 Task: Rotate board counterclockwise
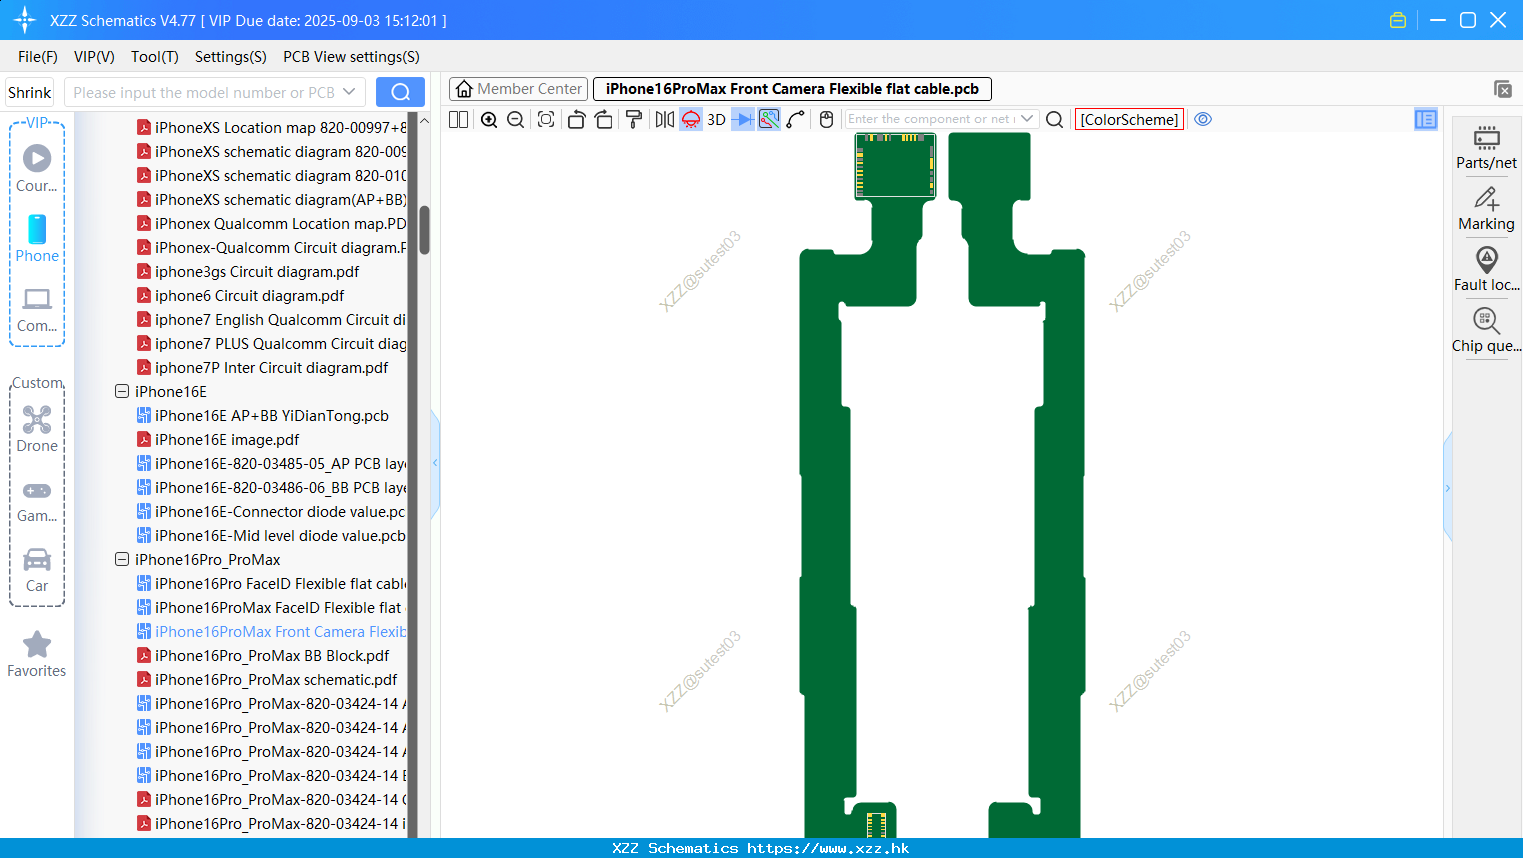(577, 119)
